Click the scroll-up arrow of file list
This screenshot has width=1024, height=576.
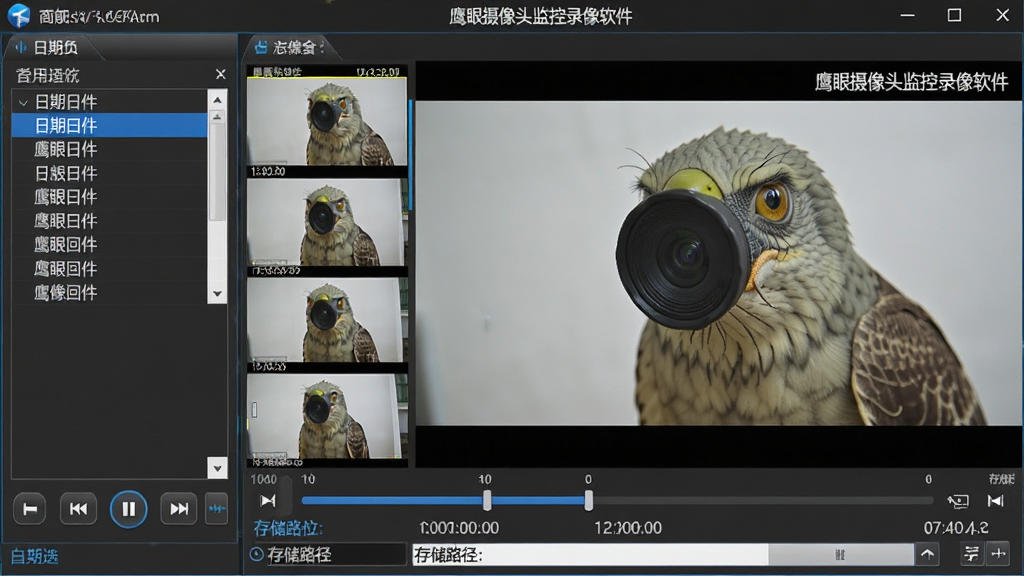click(x=217, y=100)
